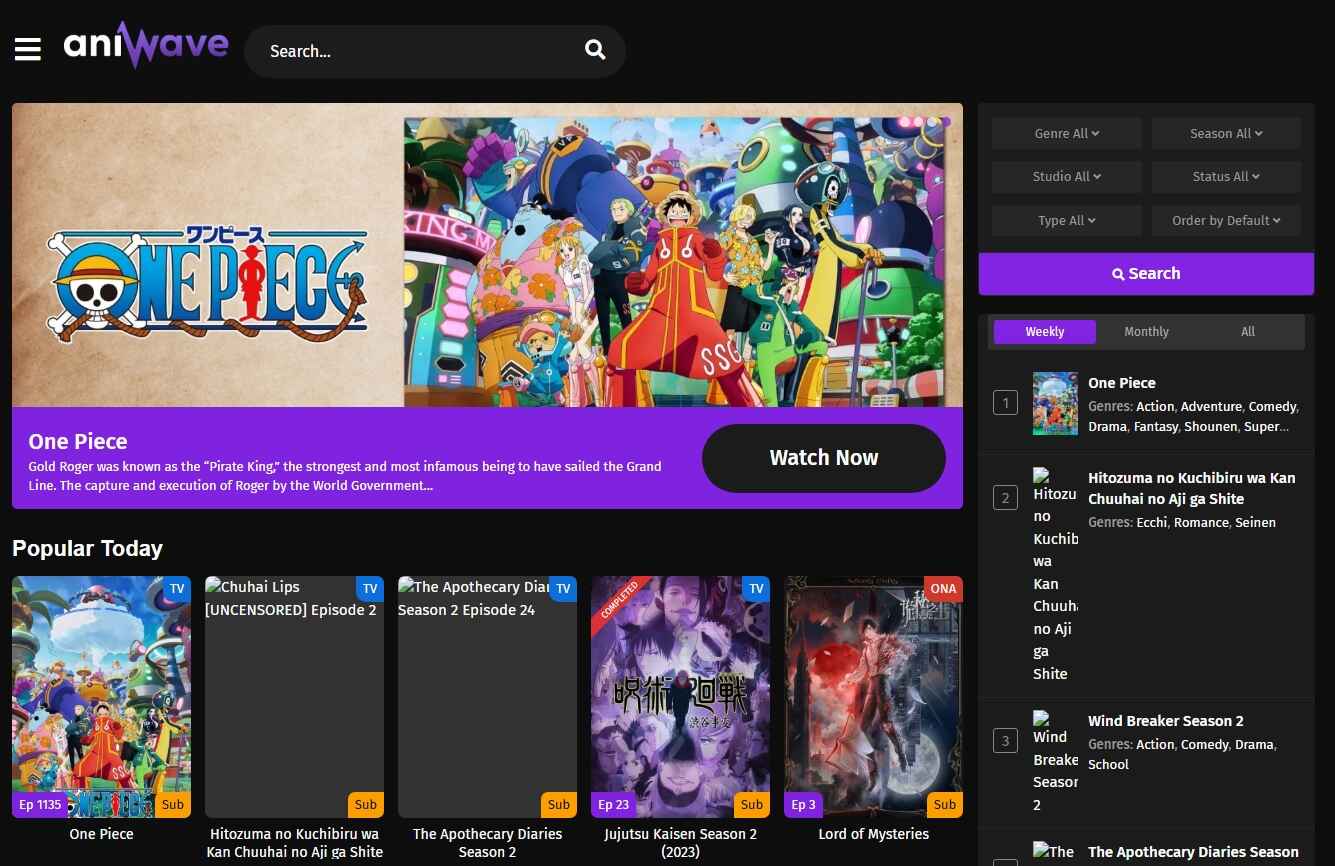Click the Seinen genre link
Image resolution: width=1335 pixels, height=866 pixels.
[x=1255, y=522]
